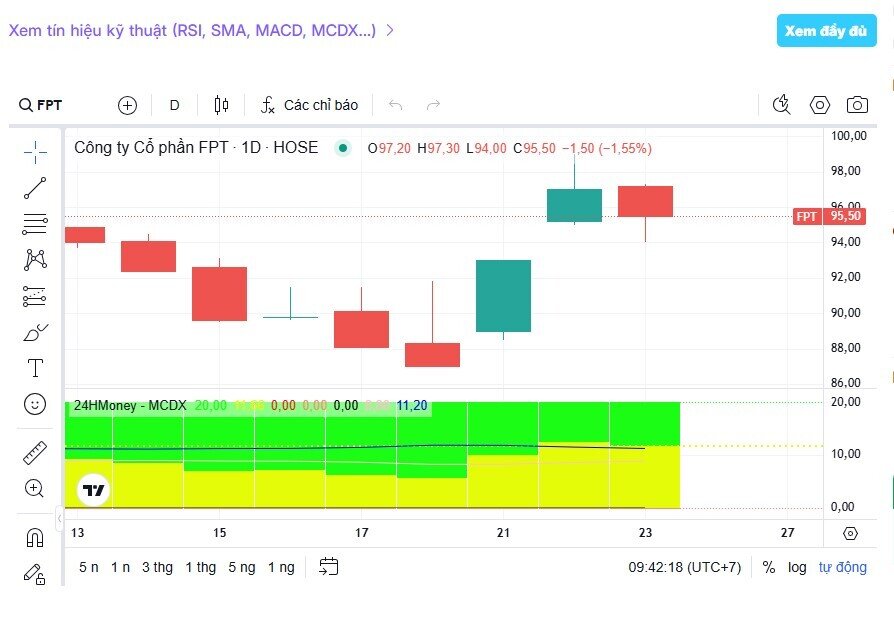Click the Xem đầy đủ button
This screenshot has height=623, width=894.
[826, 31]
